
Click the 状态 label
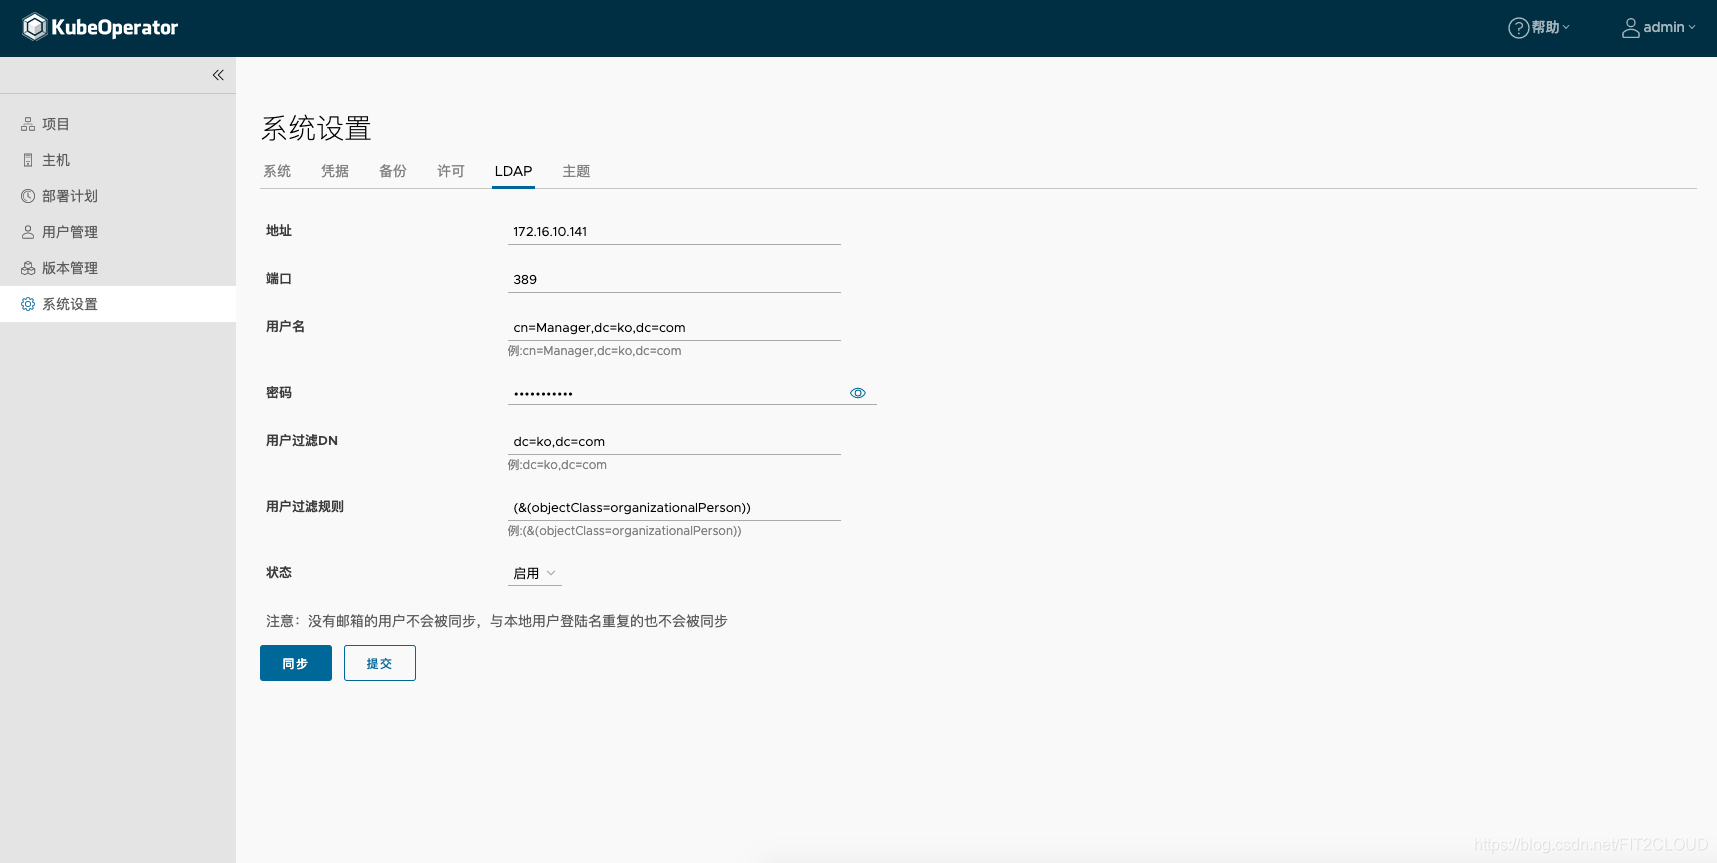tap(279, 573)
